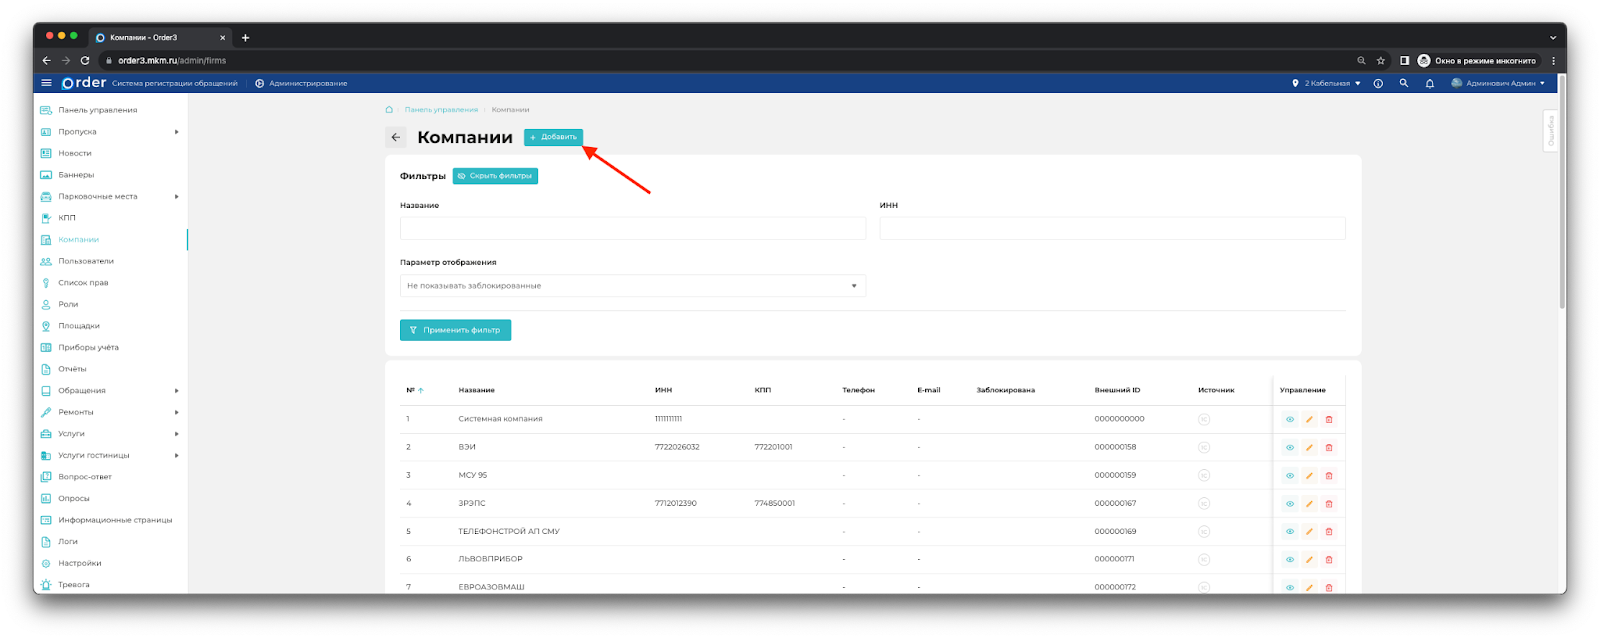
Task: Click the back arrow beside Компании
Action: coord(396,137)
